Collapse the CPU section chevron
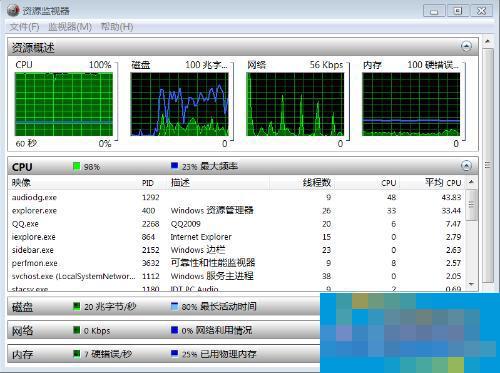Viewport: 500px width, 373px height. point(466,165)
